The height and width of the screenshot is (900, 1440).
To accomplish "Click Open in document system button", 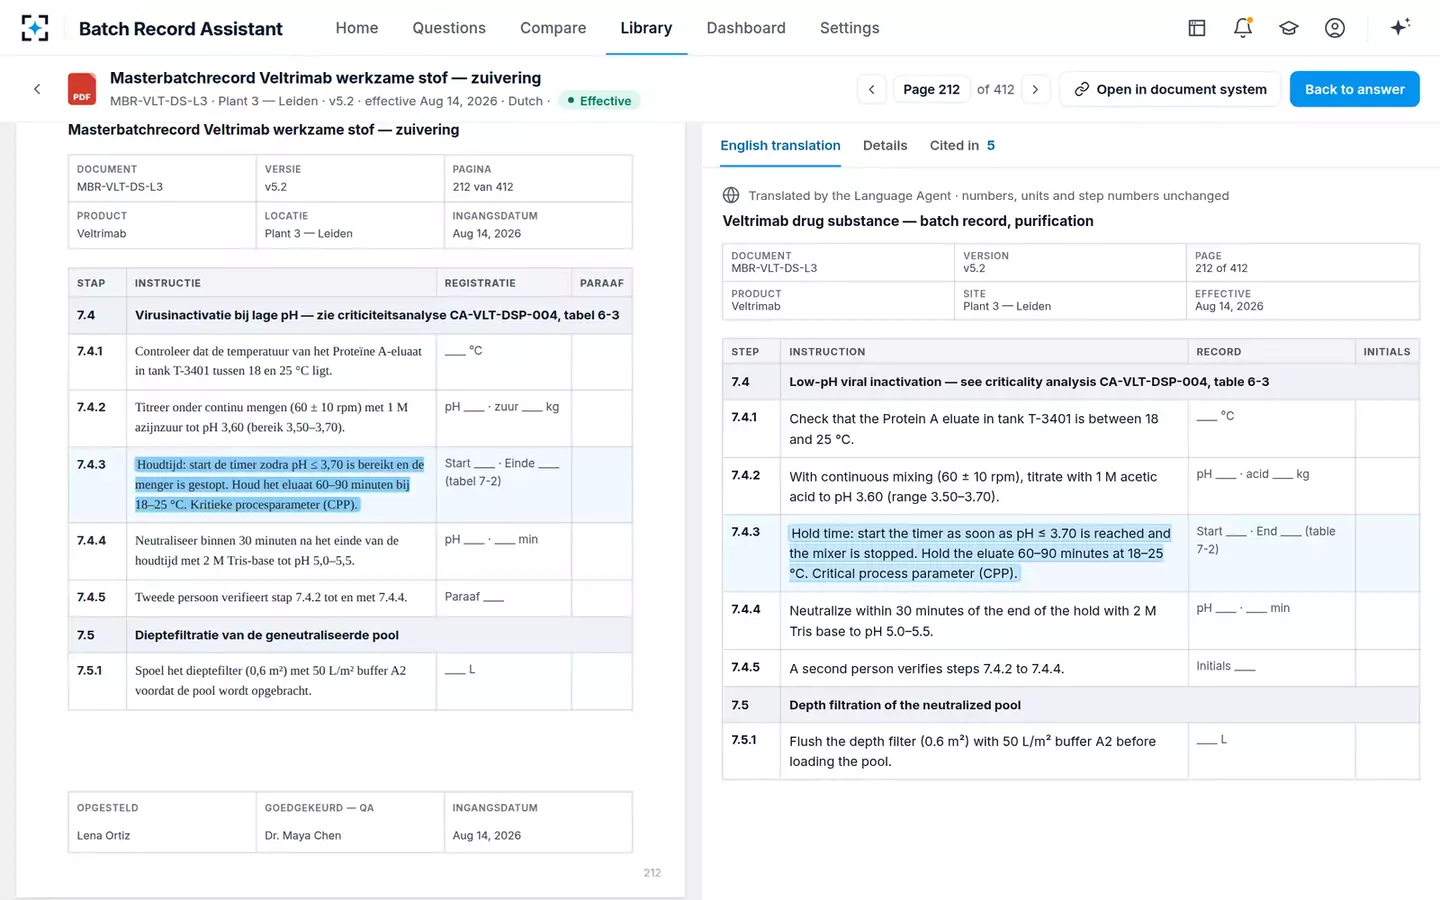I will 1170,89.
